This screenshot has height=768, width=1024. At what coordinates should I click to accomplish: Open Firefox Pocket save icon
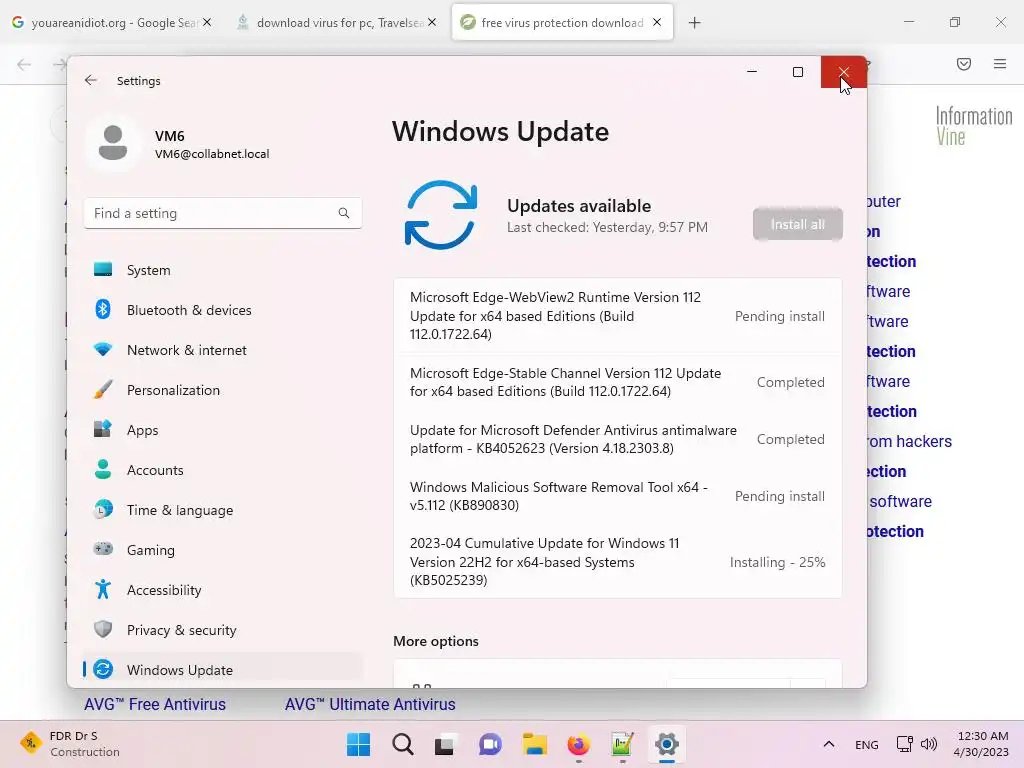click(964, 64)
